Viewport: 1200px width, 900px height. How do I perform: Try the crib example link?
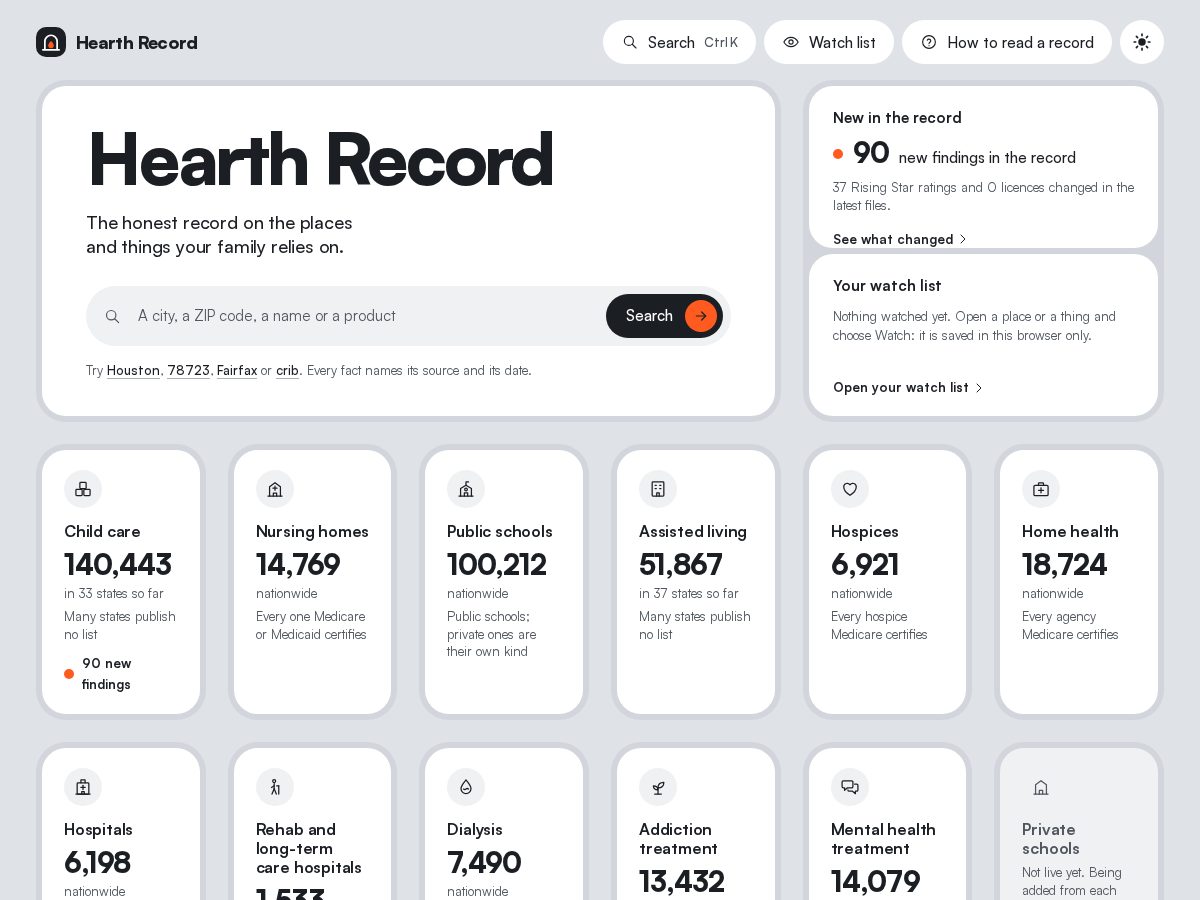(287, 370)
